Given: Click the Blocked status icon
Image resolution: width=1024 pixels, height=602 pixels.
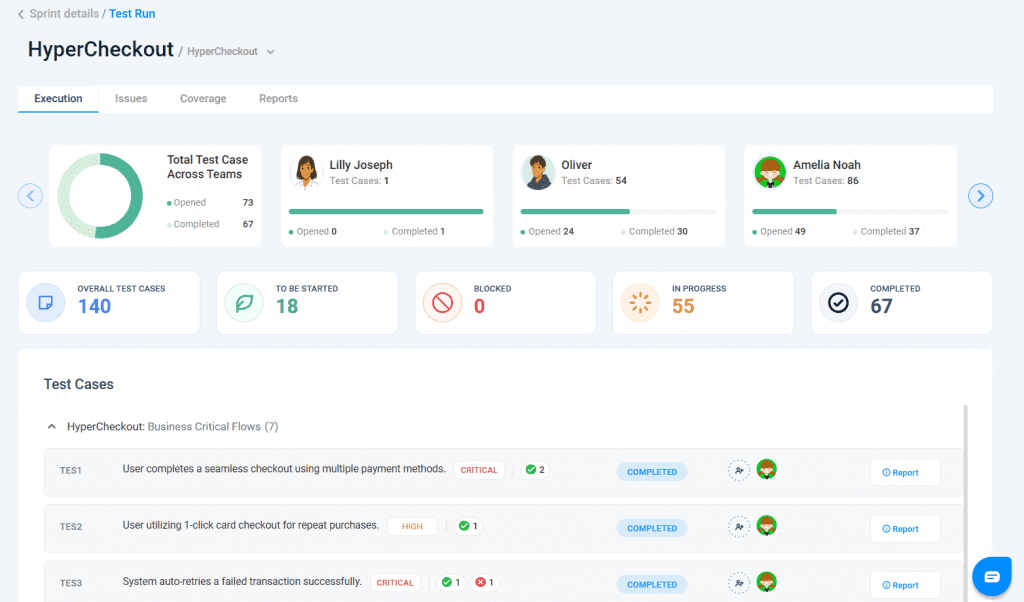Looking at the screenshot, I should [x=442, y=302].
